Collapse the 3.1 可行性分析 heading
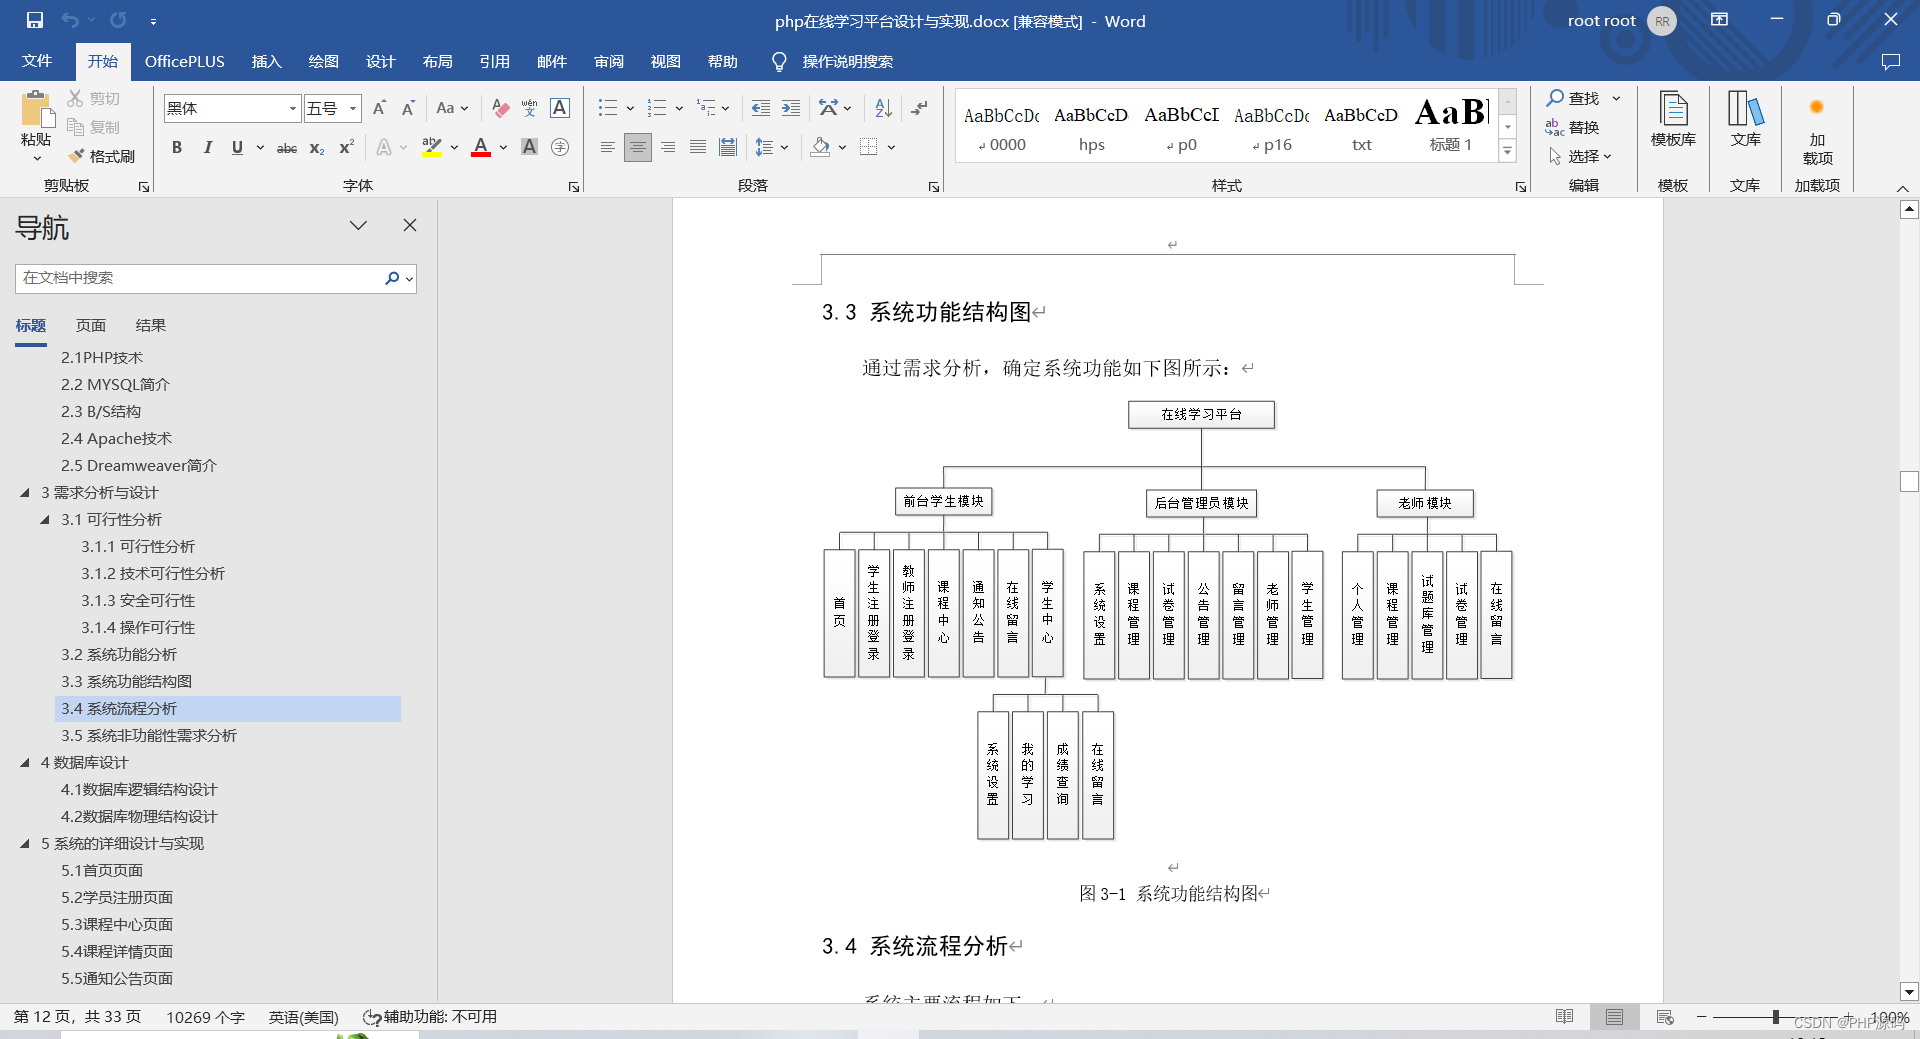Image resolution: width=1920 pixels, height=1039 pixels. [x=45, y=520]
